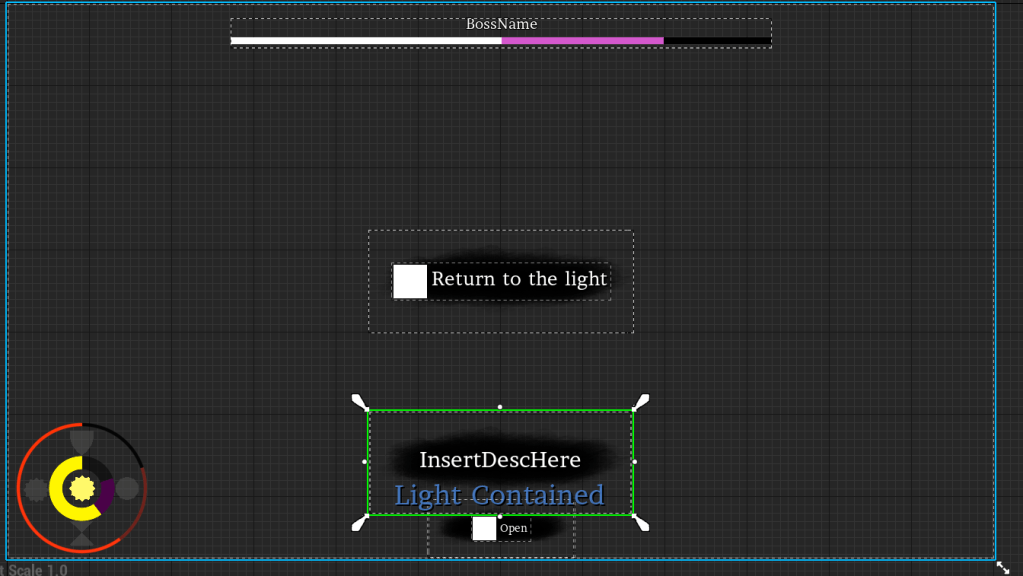Click the boss health bar's white segment

(365, 41)
